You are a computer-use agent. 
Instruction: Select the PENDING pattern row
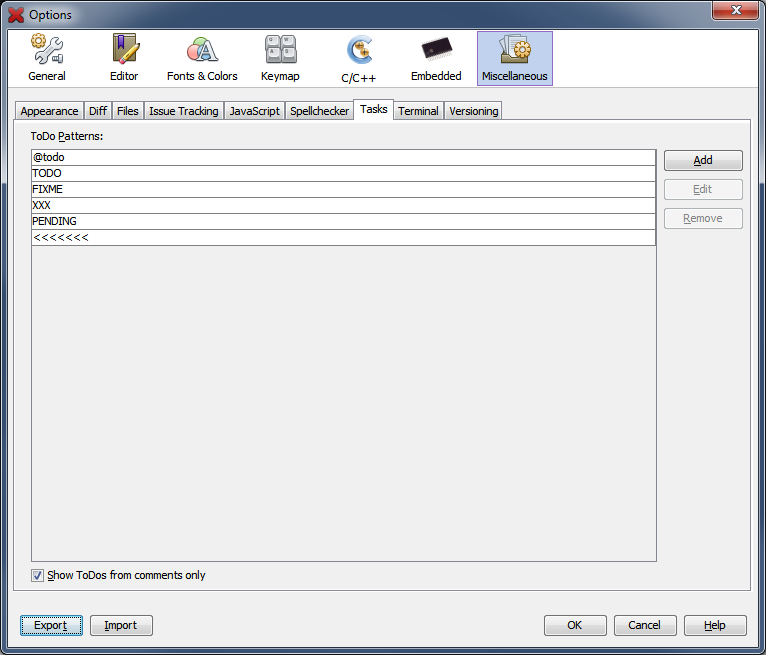(x=343, y=222)
